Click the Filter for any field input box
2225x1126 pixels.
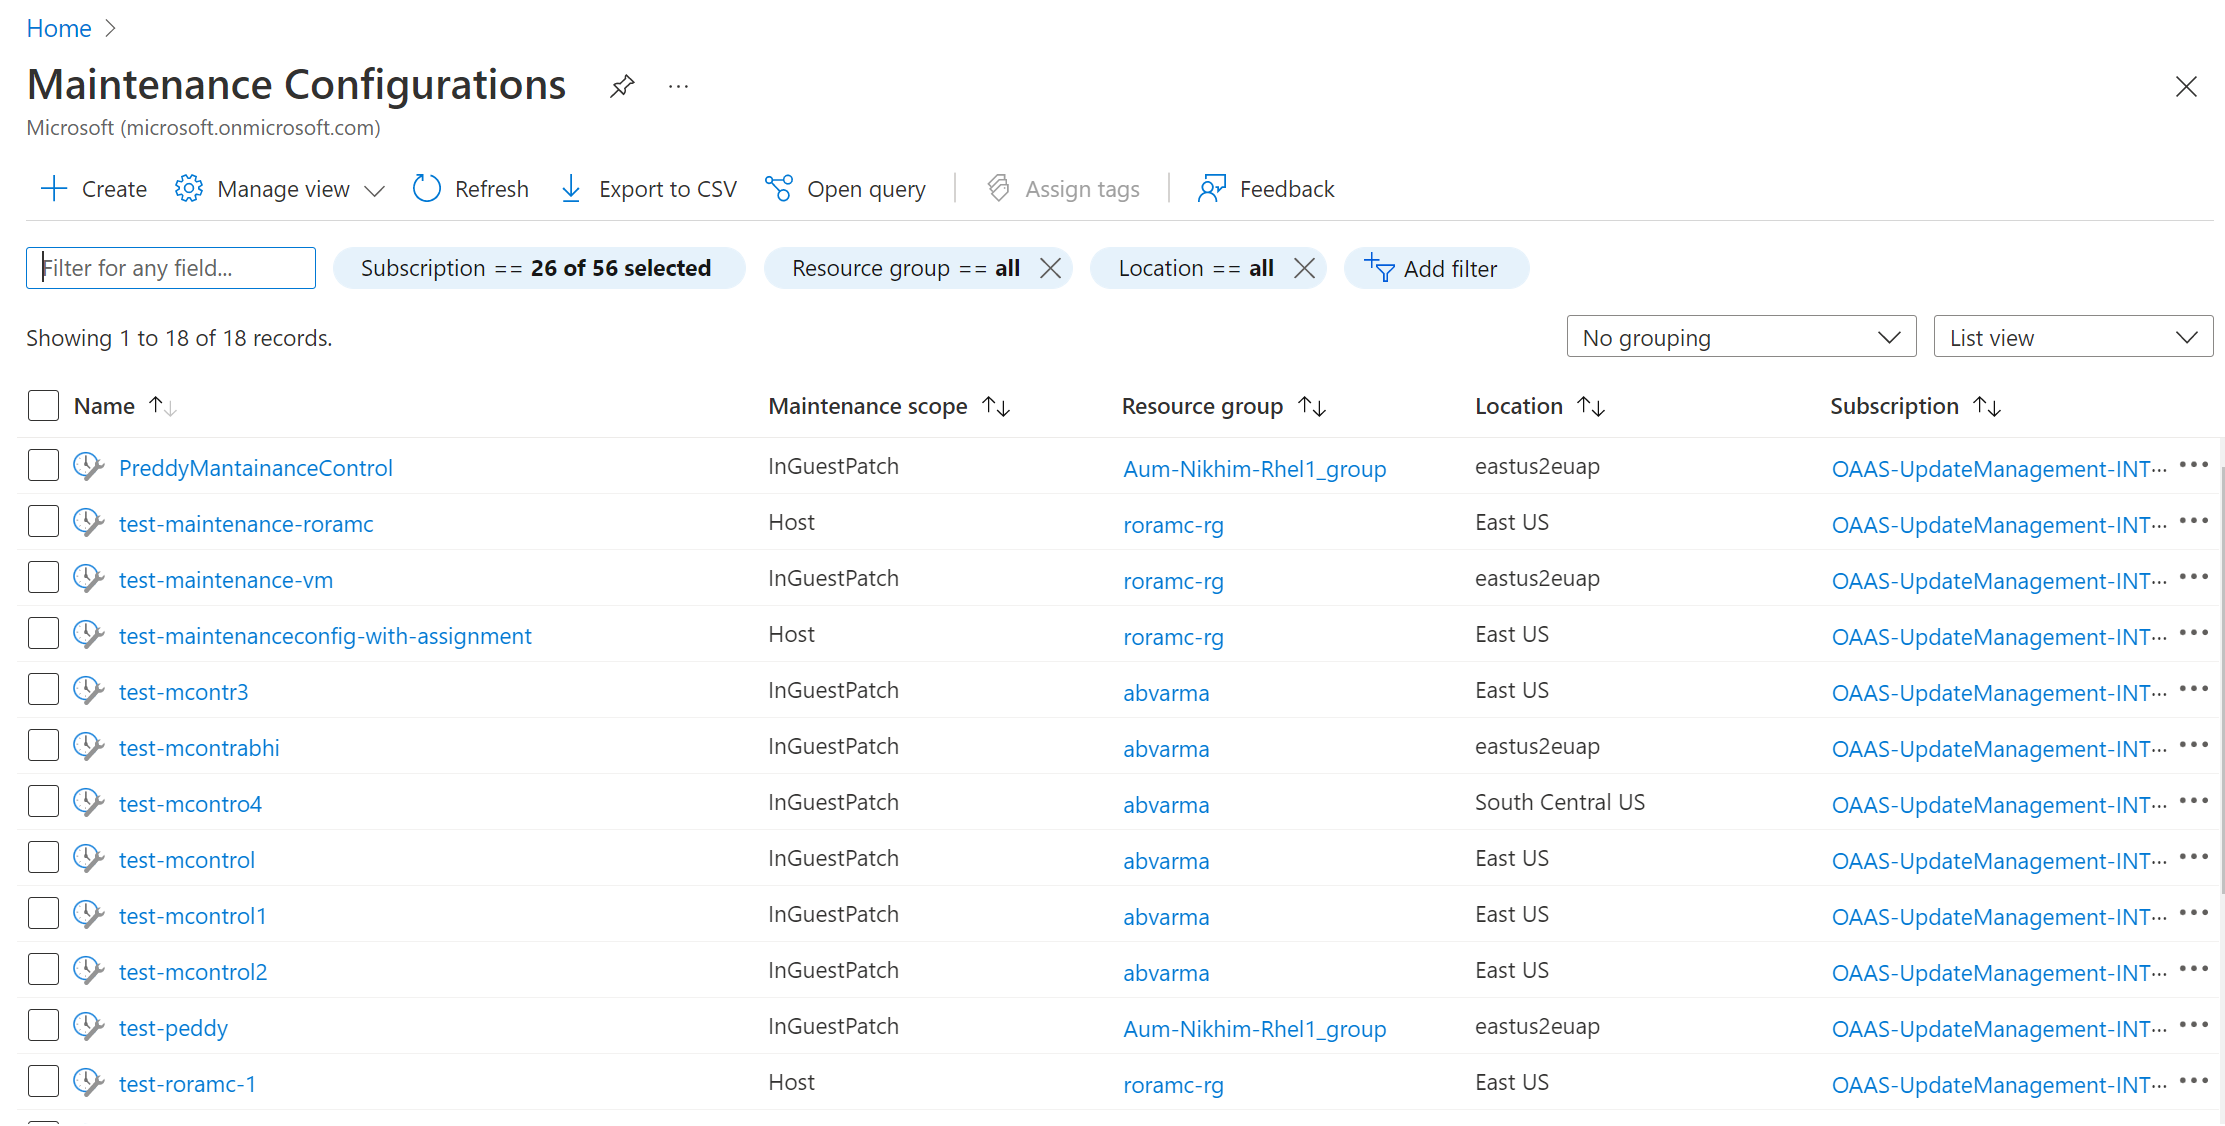[172, 267]
